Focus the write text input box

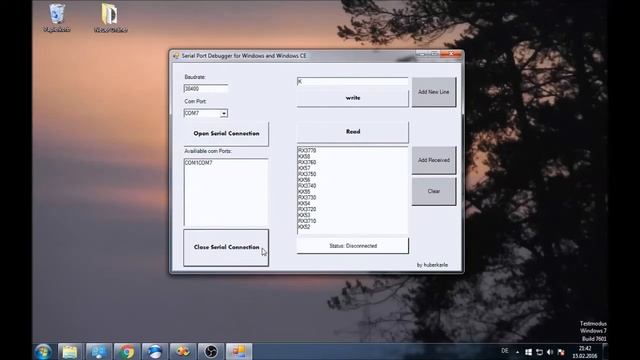[x=353, y=82]
